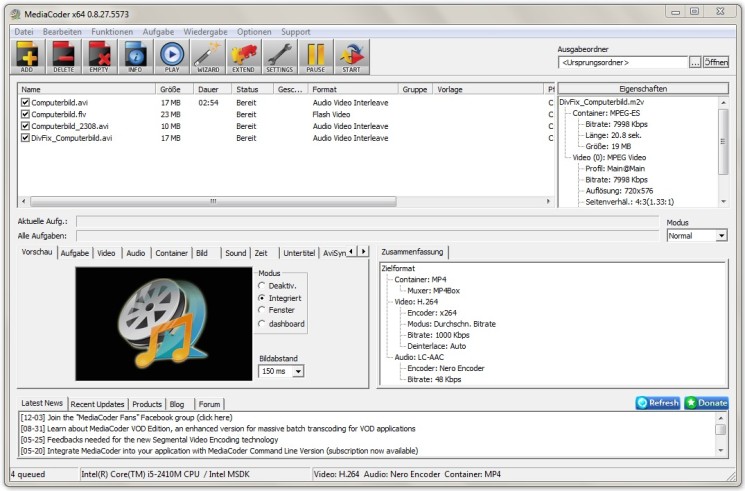The width and height of the screenshot is (745, 491).
Task: Click the EMPTY list toolbar icon
Action: pos(100,57)
